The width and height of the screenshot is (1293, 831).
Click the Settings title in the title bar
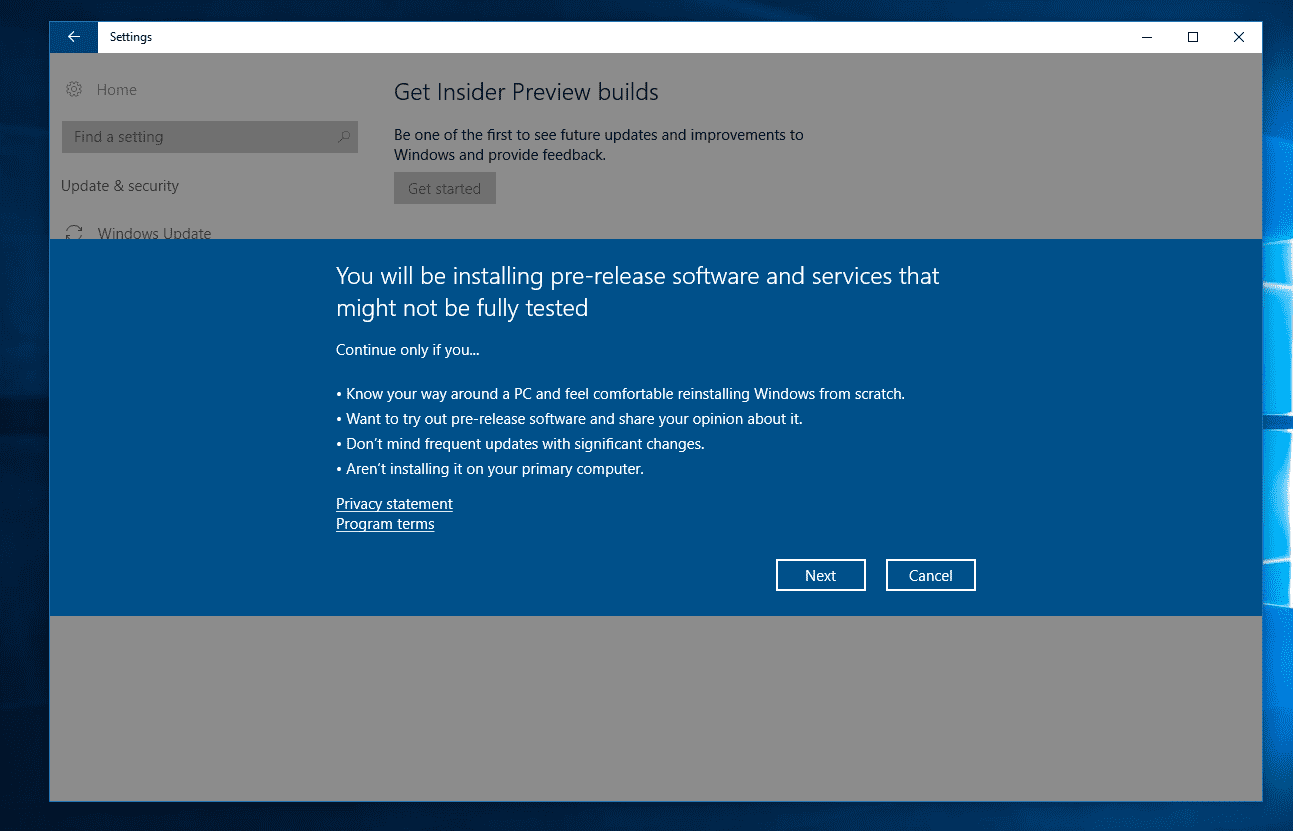point(131,37)
